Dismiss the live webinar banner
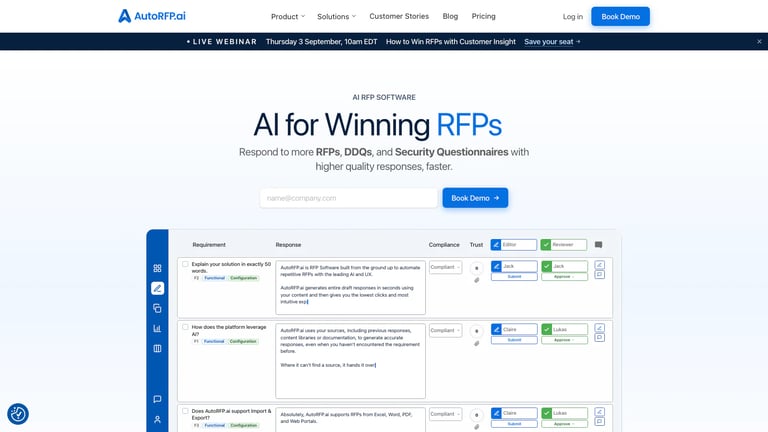The width and height of the screenshot is (768, 432). coord(759,42)
